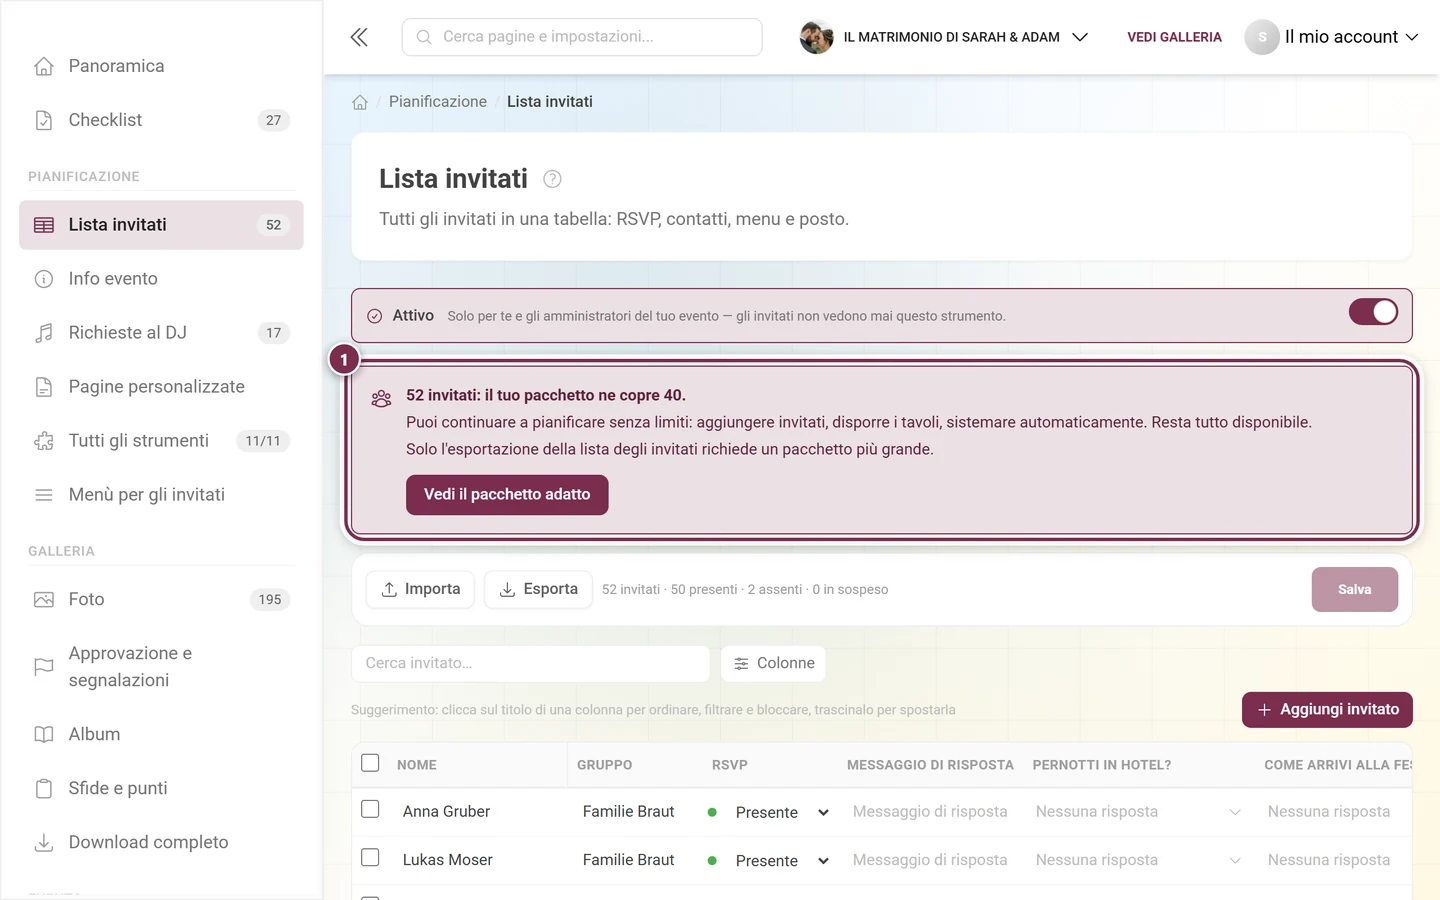
Task: Click the Lista invitati table icon
Action: click(x=44, y=225)
